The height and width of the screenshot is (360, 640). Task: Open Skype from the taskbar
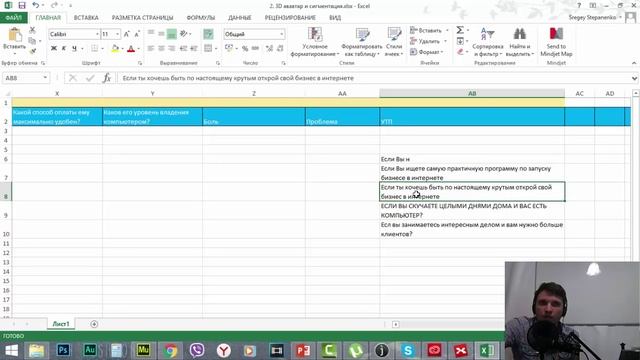click(408, 350)
